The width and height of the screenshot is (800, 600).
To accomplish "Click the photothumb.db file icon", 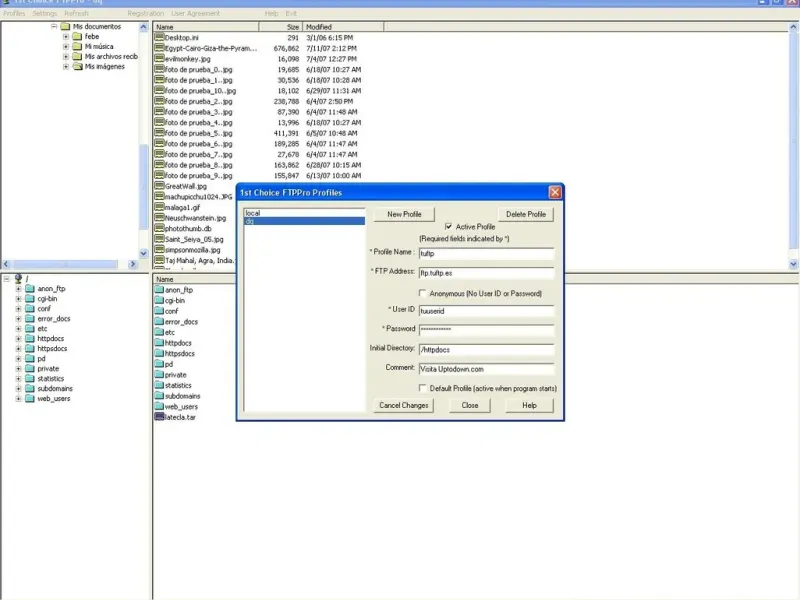I will [159, 229].
